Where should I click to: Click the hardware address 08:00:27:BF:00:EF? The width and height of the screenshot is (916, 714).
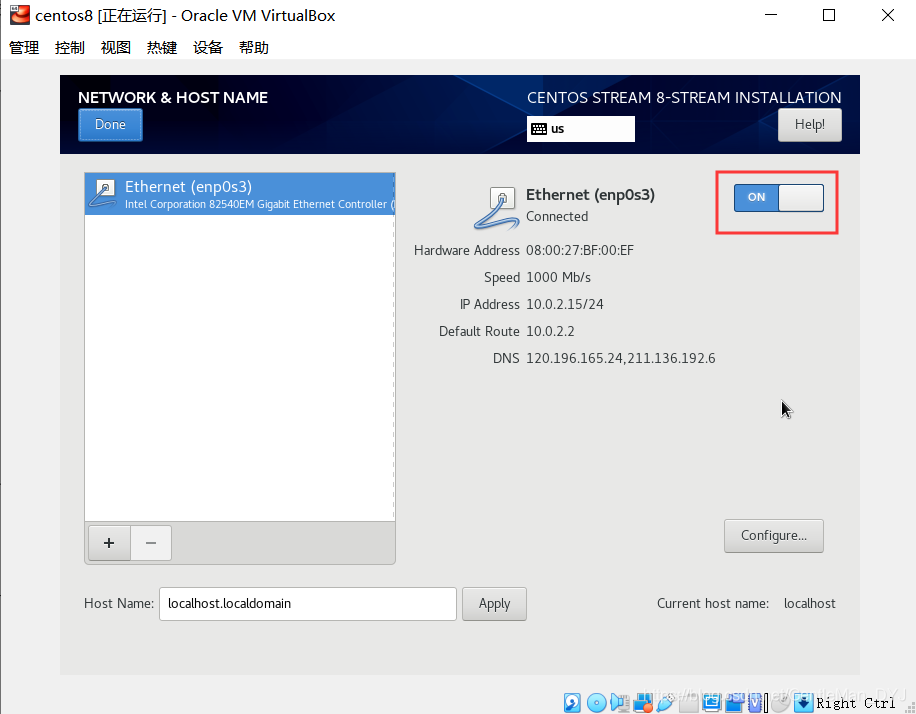[x=580, y=251]
